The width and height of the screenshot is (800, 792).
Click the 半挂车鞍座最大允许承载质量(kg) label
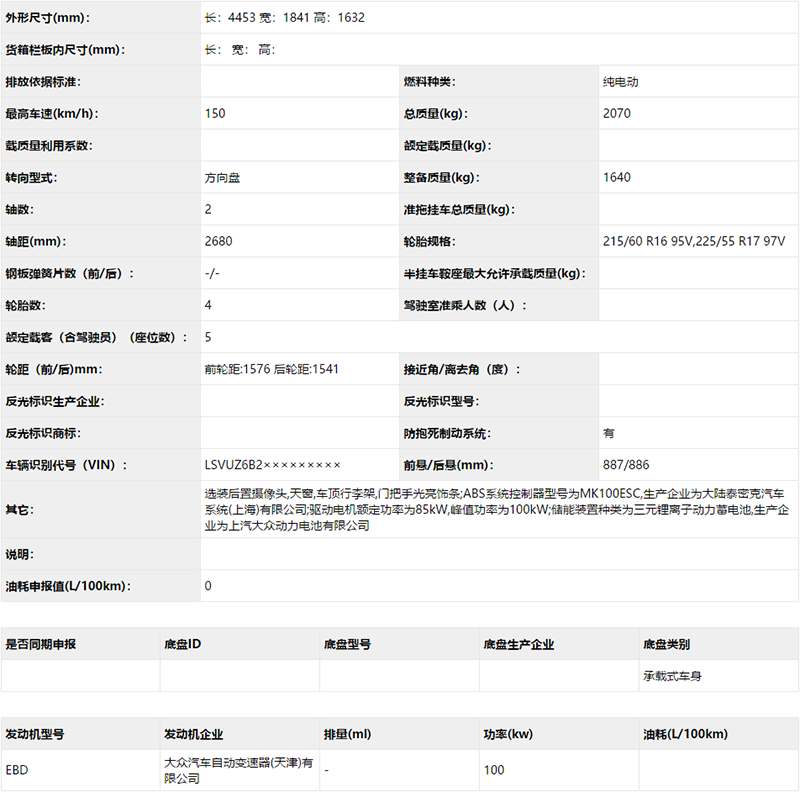point(494,274)
